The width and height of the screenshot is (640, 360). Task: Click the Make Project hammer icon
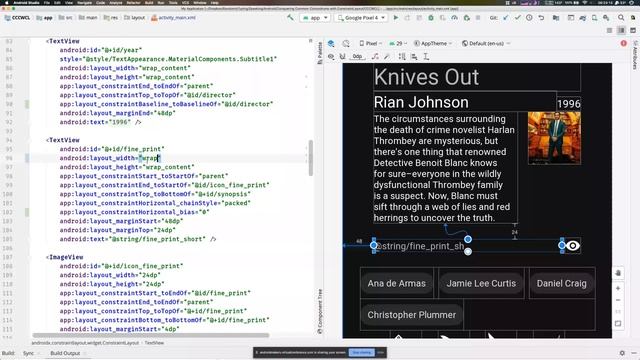pos(290,18)
